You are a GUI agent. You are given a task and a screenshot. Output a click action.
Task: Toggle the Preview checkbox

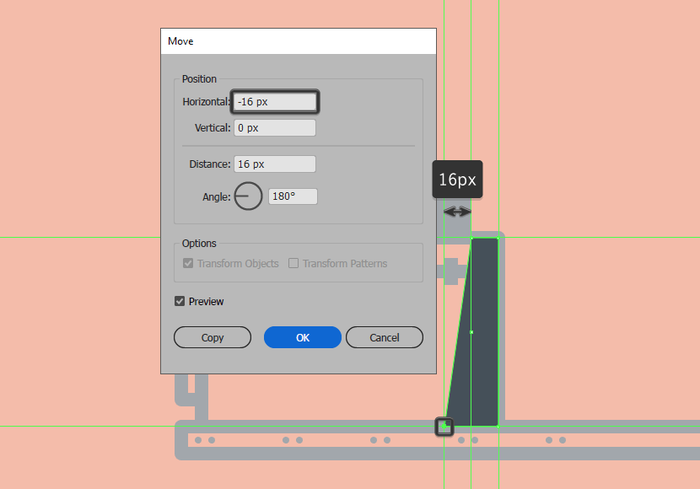180,301
